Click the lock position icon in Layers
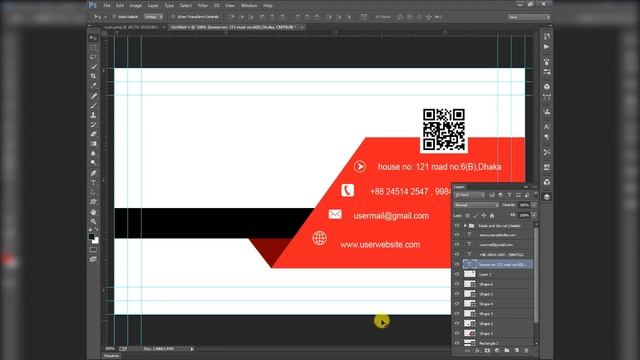Image resolution: width=640 pixels, height=360 pixels. pos(484,215)
